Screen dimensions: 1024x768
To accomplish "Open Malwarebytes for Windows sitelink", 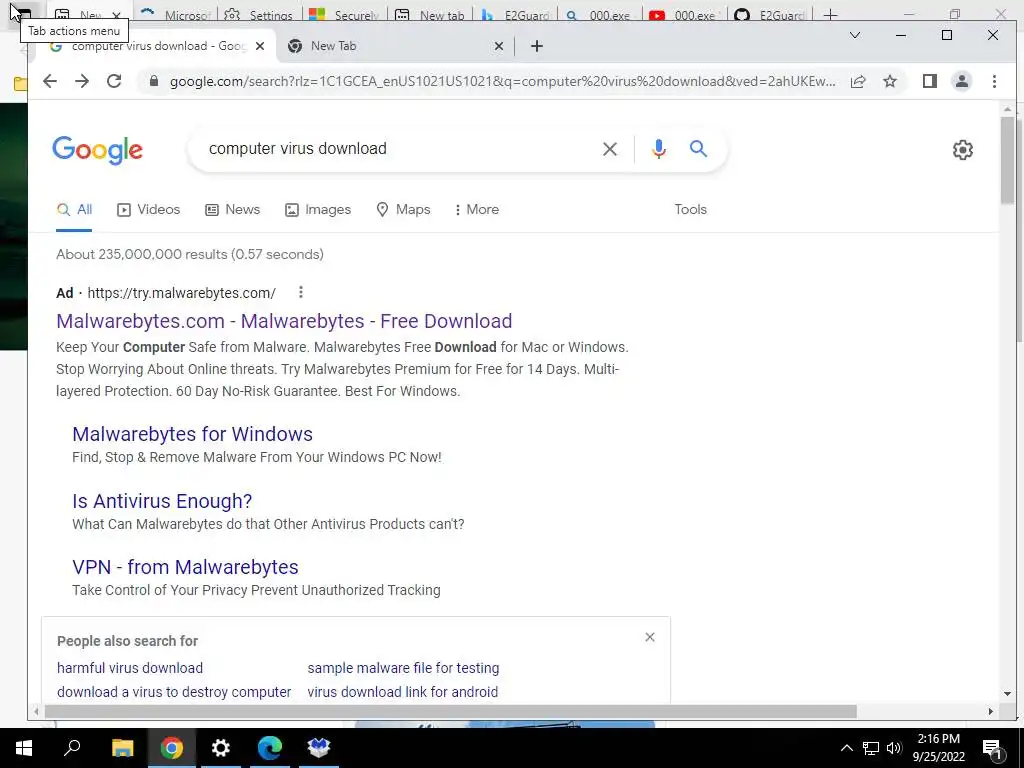I will click(x=193, y=434).
